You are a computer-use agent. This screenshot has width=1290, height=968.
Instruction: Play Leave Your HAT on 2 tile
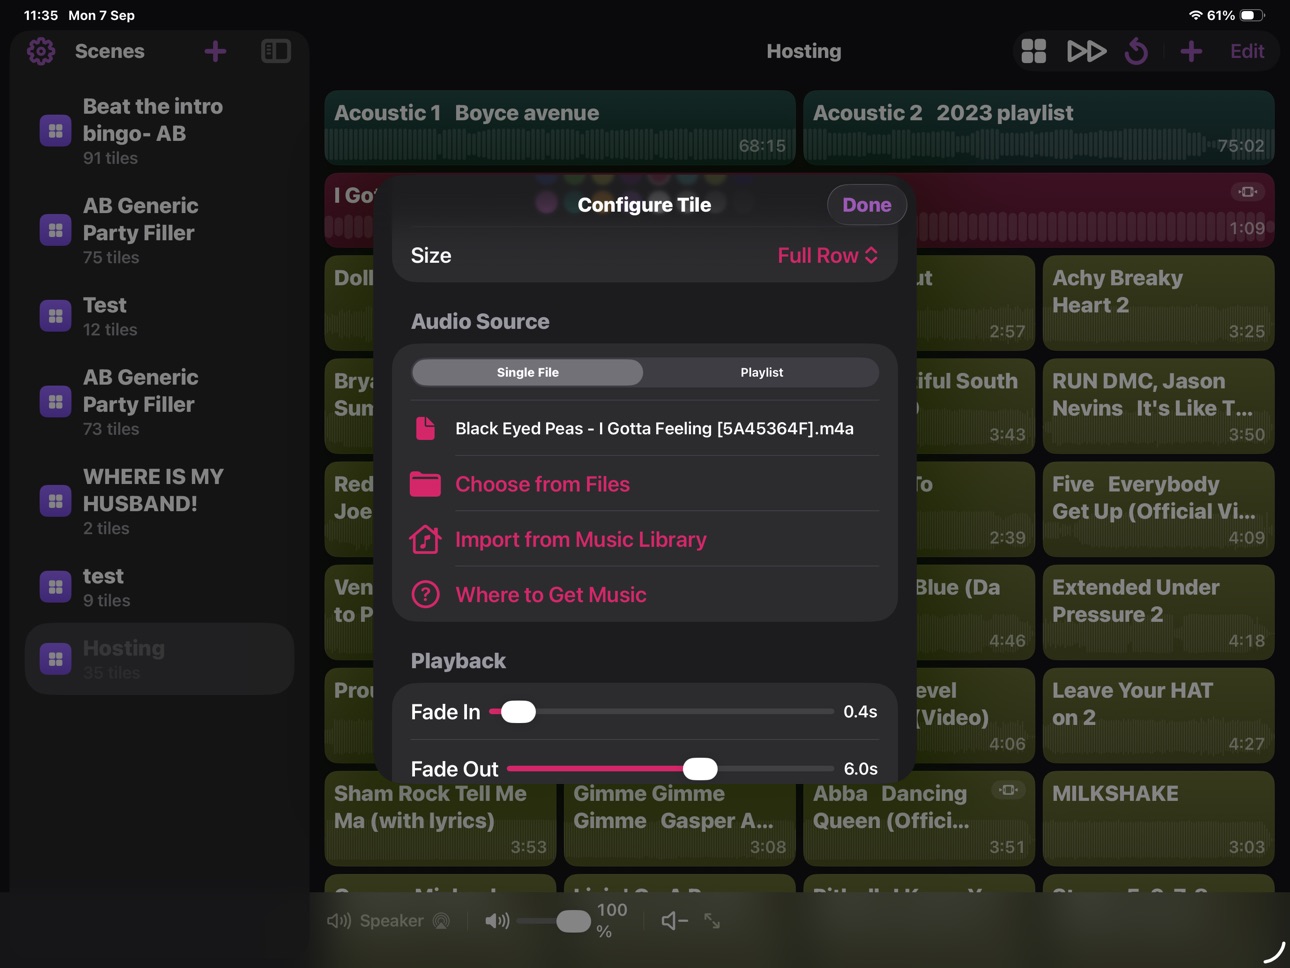[x=1158, y=715]
